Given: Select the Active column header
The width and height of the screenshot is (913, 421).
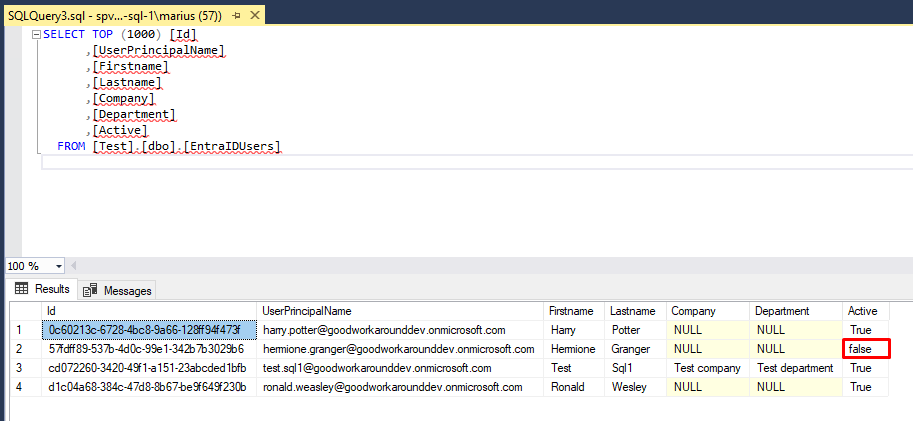Looking at the screenshot, I should [864, 311].
